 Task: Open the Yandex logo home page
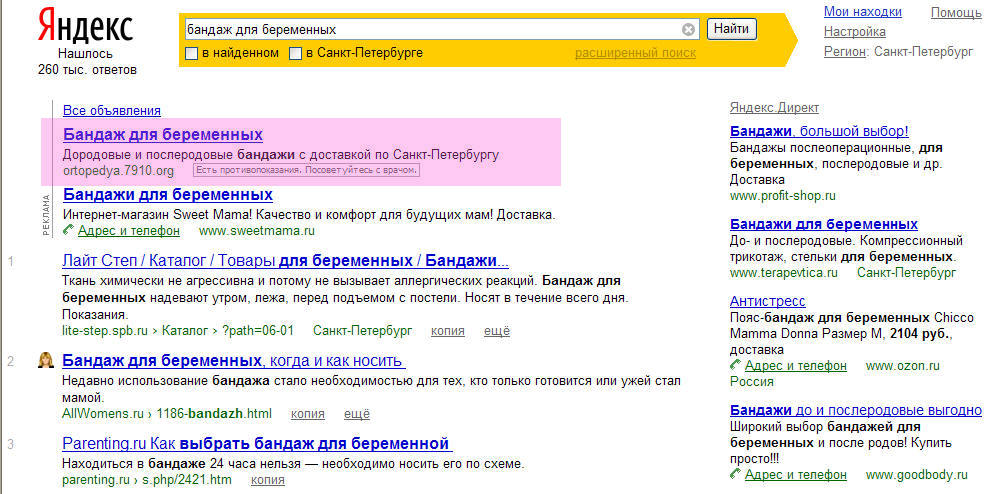tap(86, 25)
